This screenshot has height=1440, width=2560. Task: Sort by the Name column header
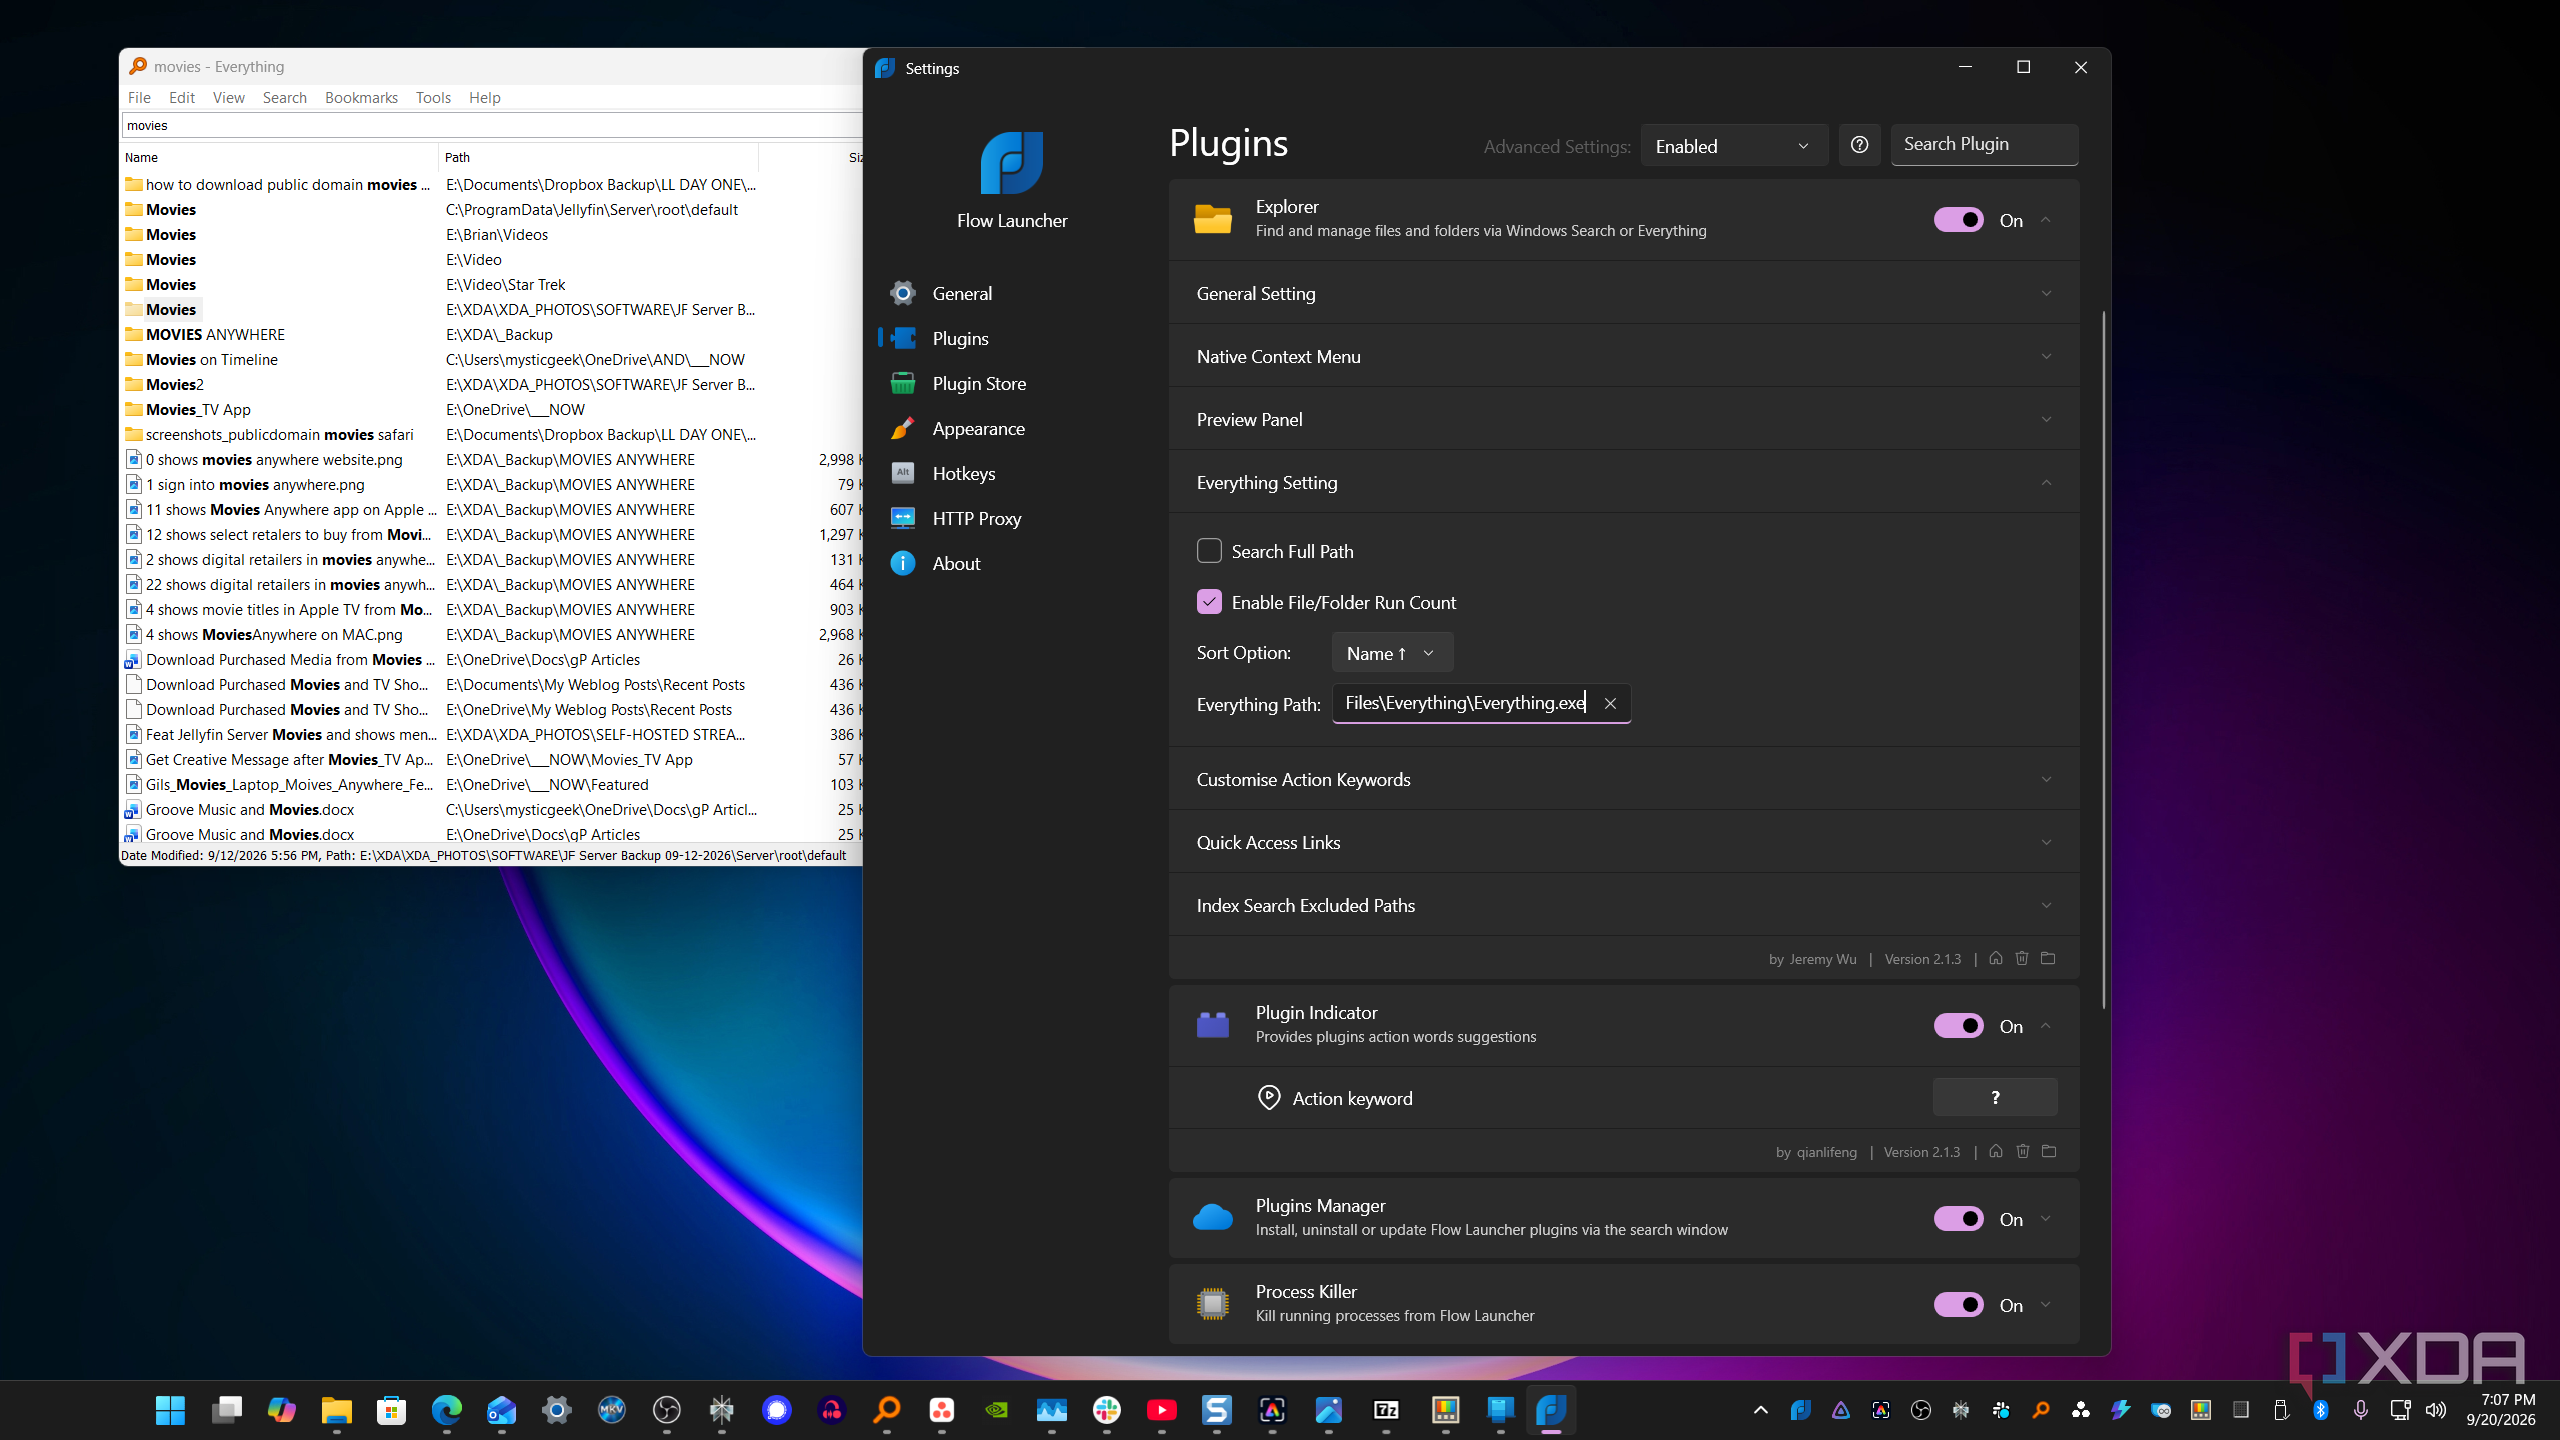pyautogui.click(x=279, y=157)
